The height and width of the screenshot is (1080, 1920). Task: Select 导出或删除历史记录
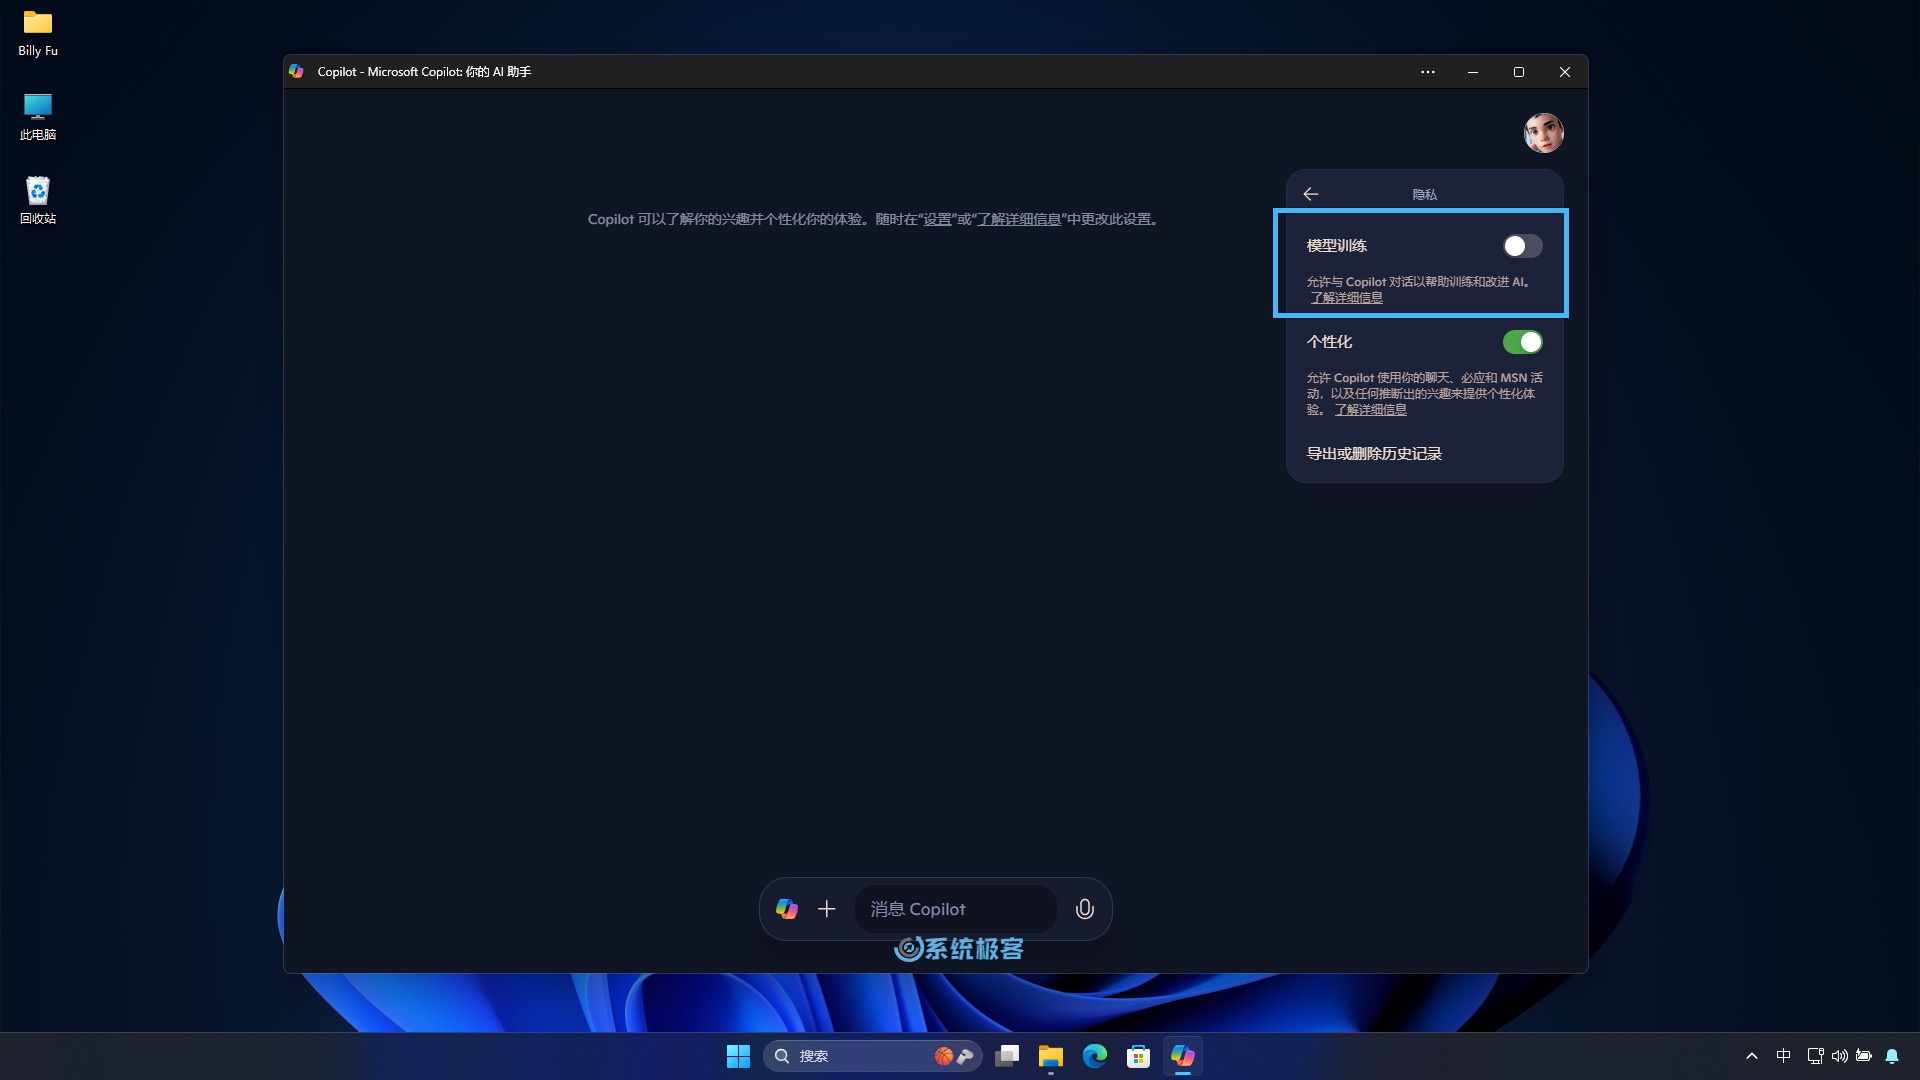coord(1374,454)
